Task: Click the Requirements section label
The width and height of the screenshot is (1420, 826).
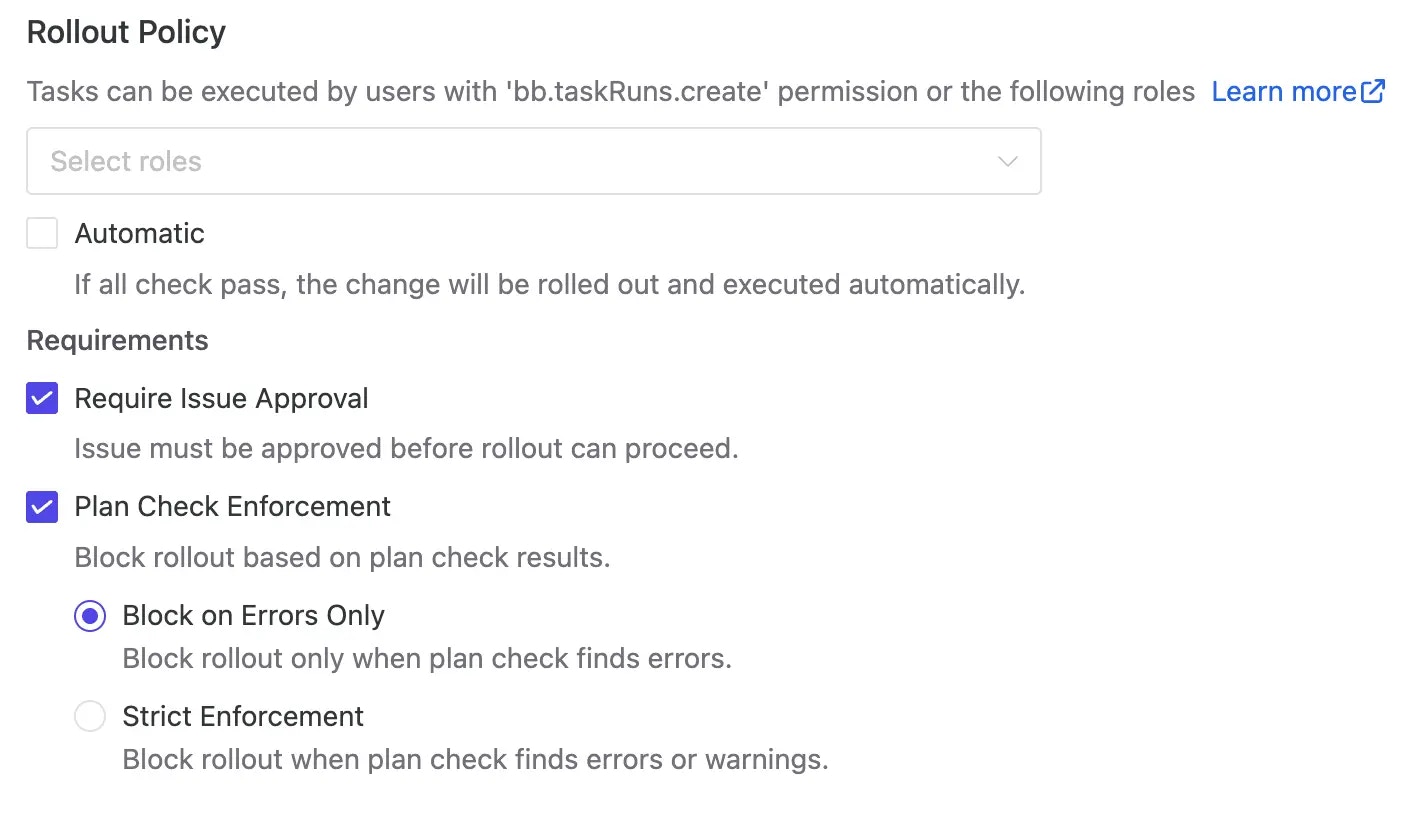Action: 117,340
